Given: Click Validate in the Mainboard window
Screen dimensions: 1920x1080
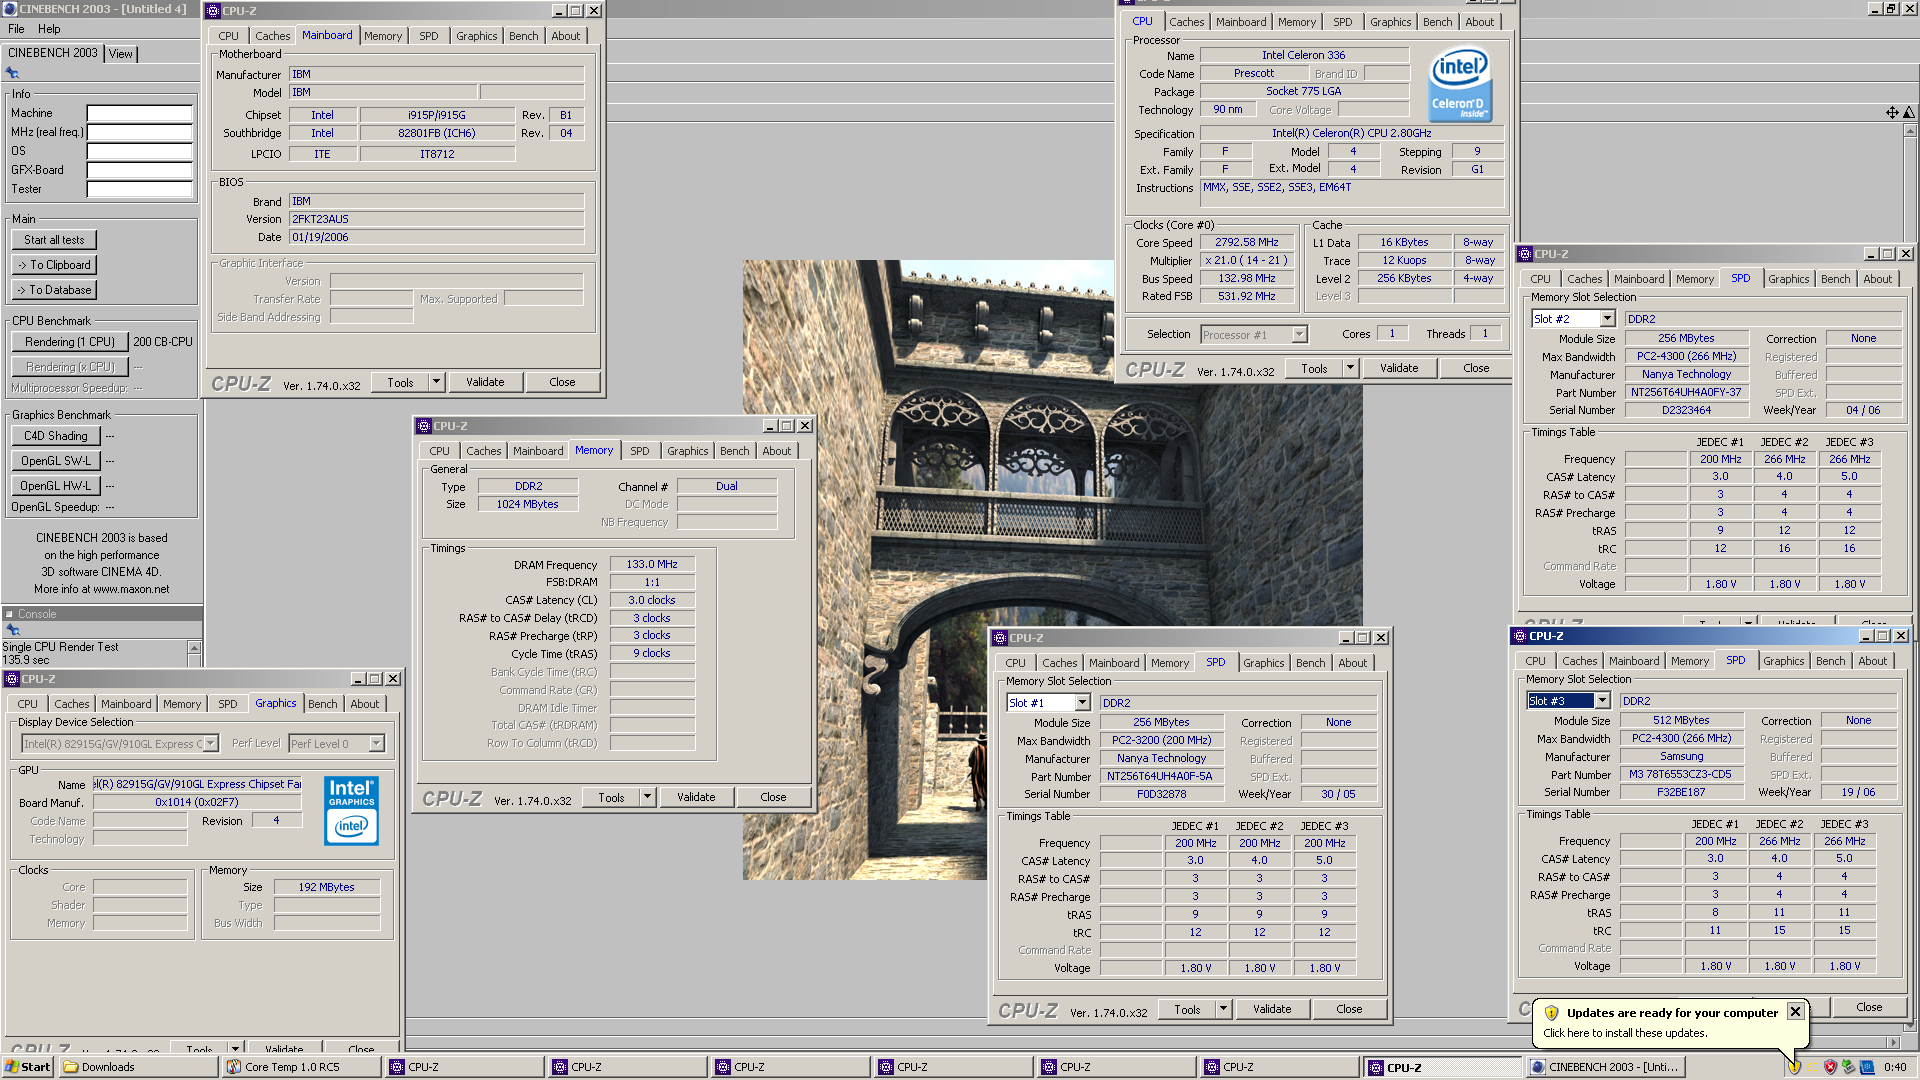Looking at the screenshot, I should pyautogui.click(x=485, y=382).
